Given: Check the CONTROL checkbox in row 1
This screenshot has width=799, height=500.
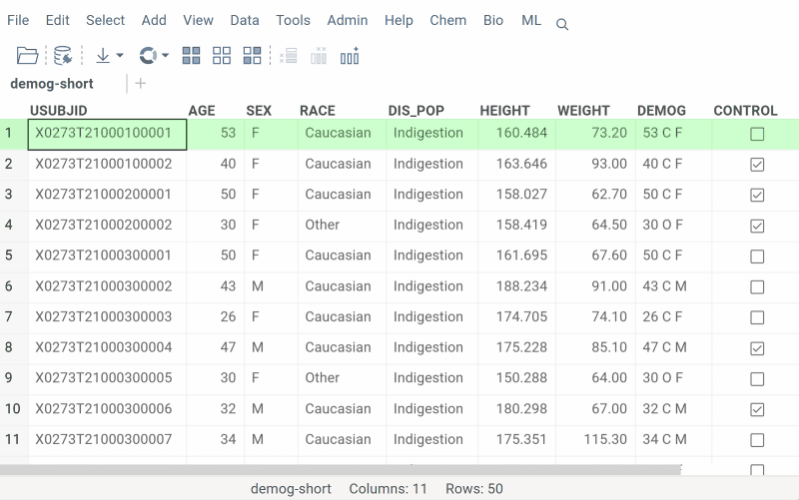Looking at the screenshot, I should click(x=757, y=134).
